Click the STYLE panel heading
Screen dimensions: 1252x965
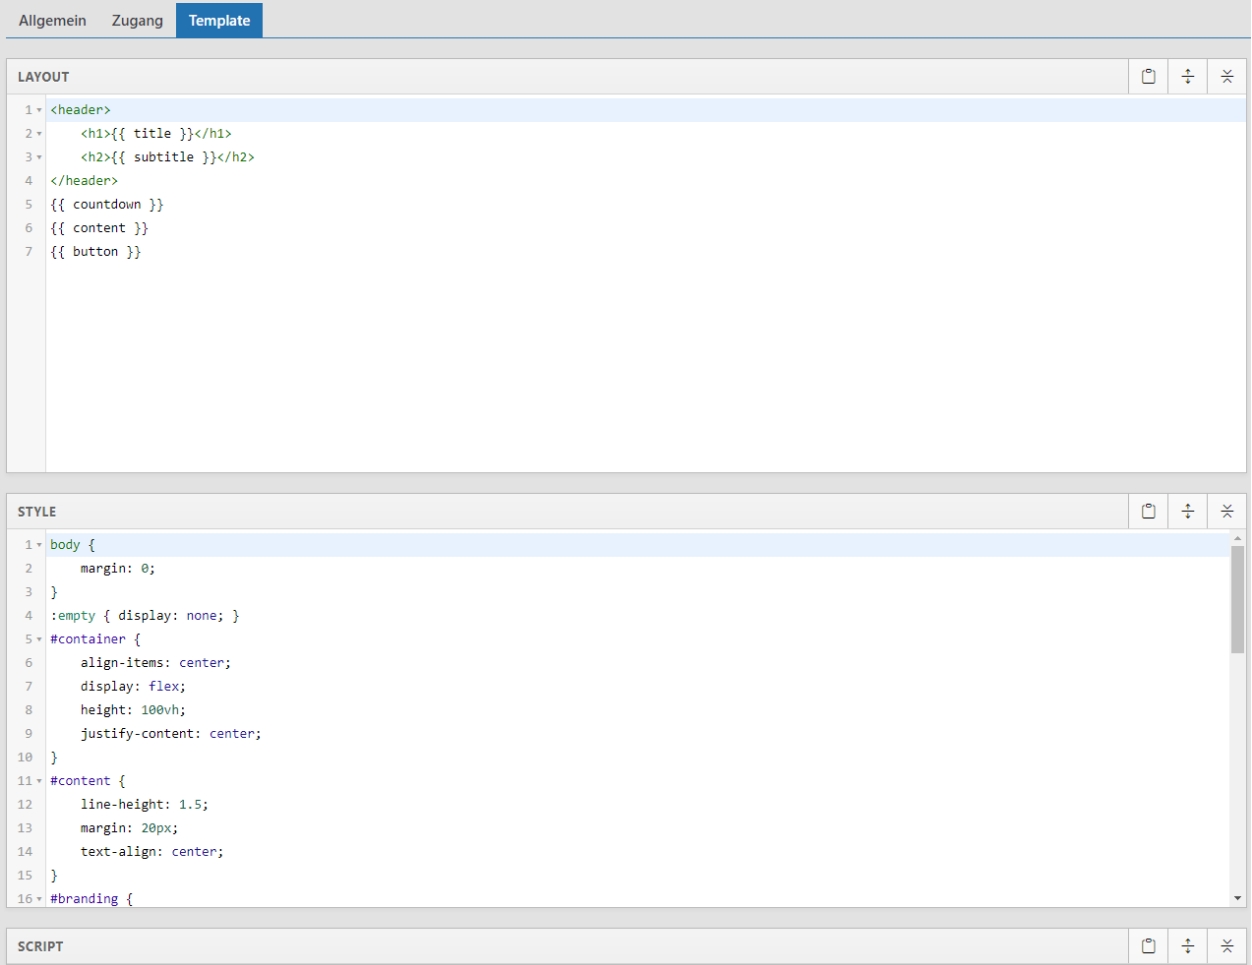coord(37,512)
